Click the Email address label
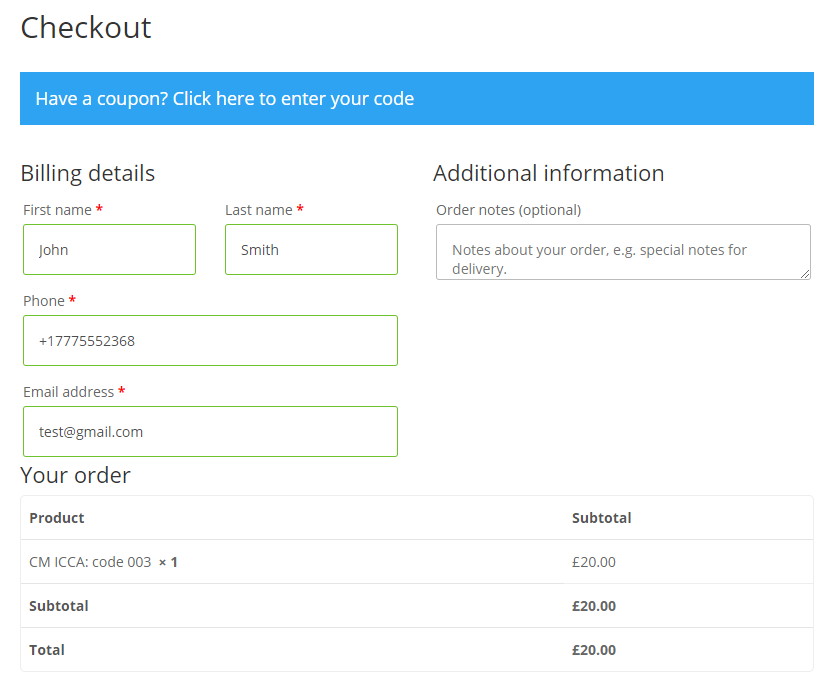Viewport: 827px width, 681px height. click(69, 392)
